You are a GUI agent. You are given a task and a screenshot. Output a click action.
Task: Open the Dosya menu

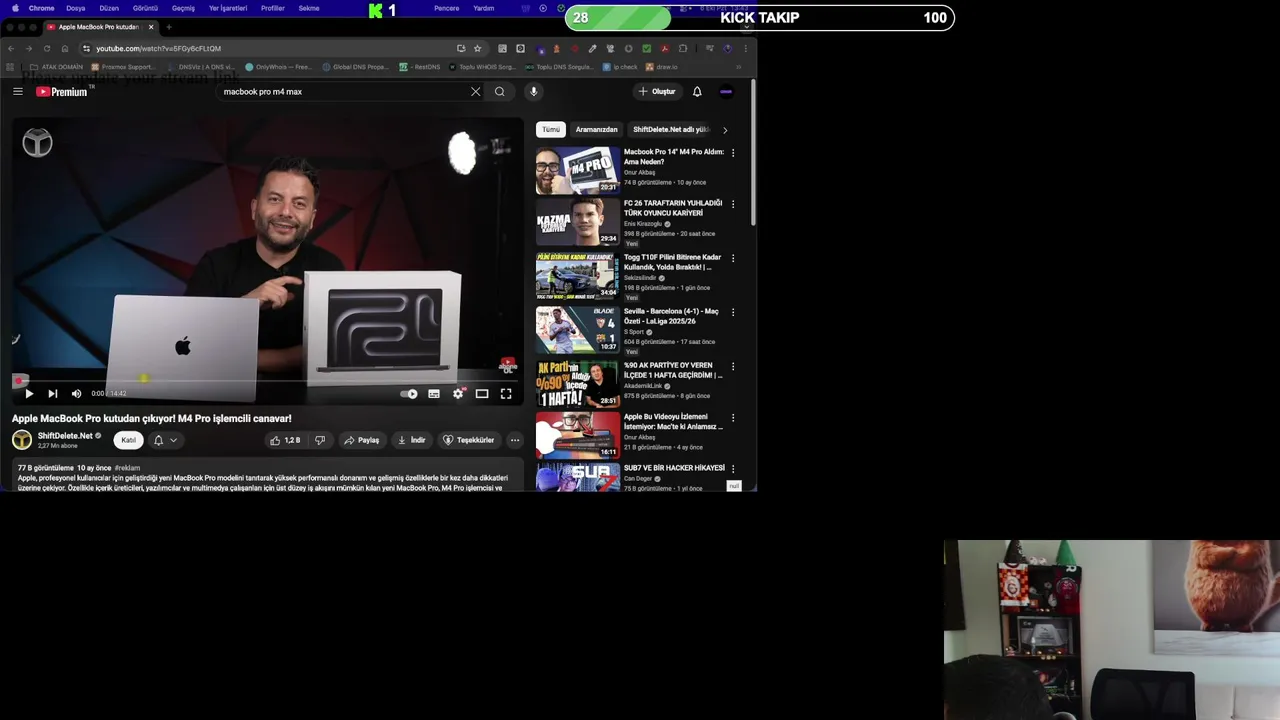pos(76,8)
